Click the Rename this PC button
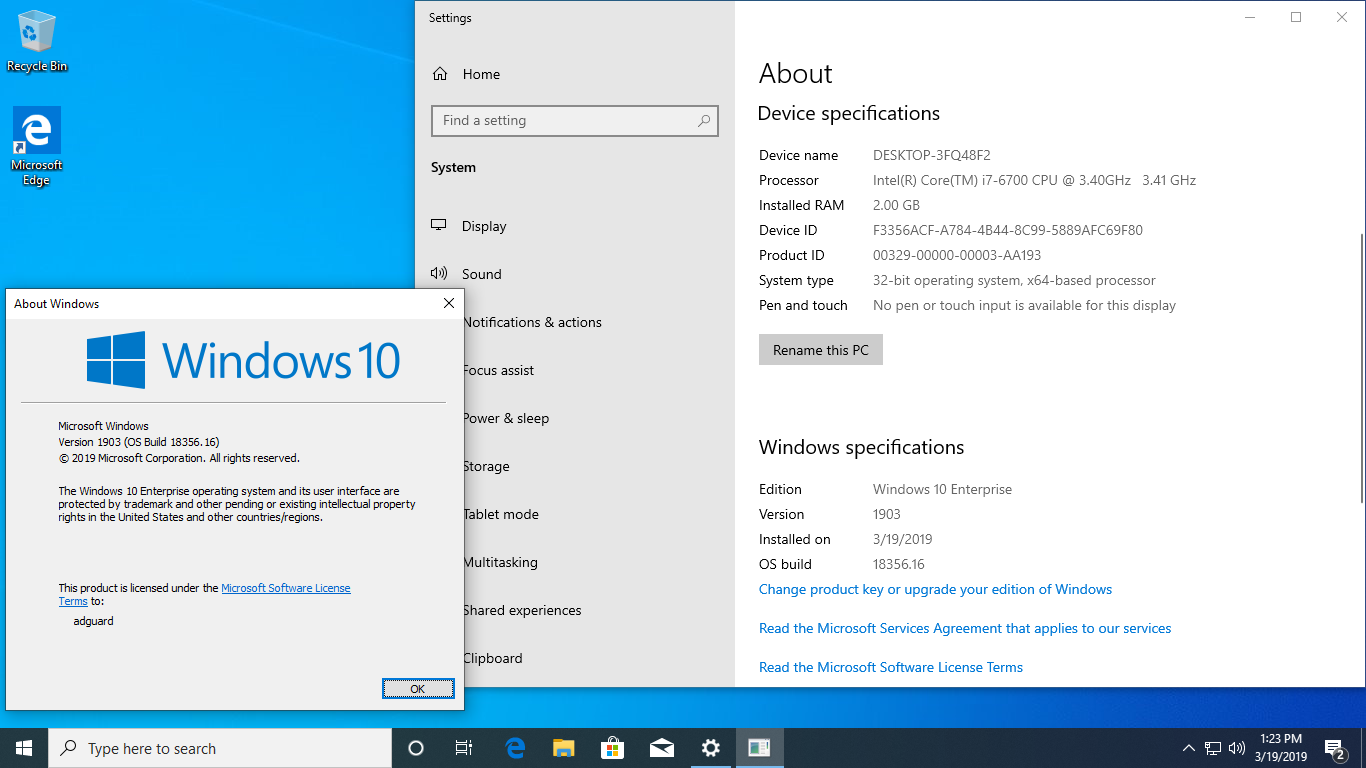This screenshot has height=768, width=1366. (821, 350)
